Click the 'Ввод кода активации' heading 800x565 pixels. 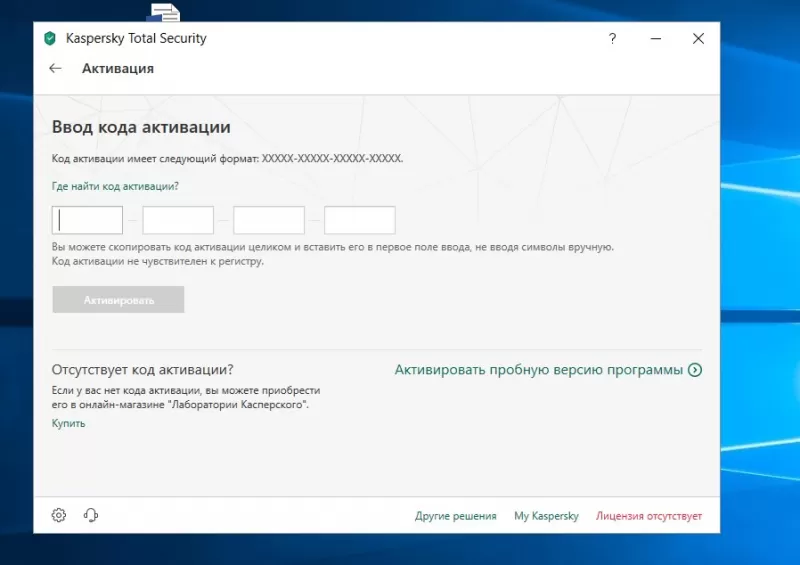(x=141, y=127)
